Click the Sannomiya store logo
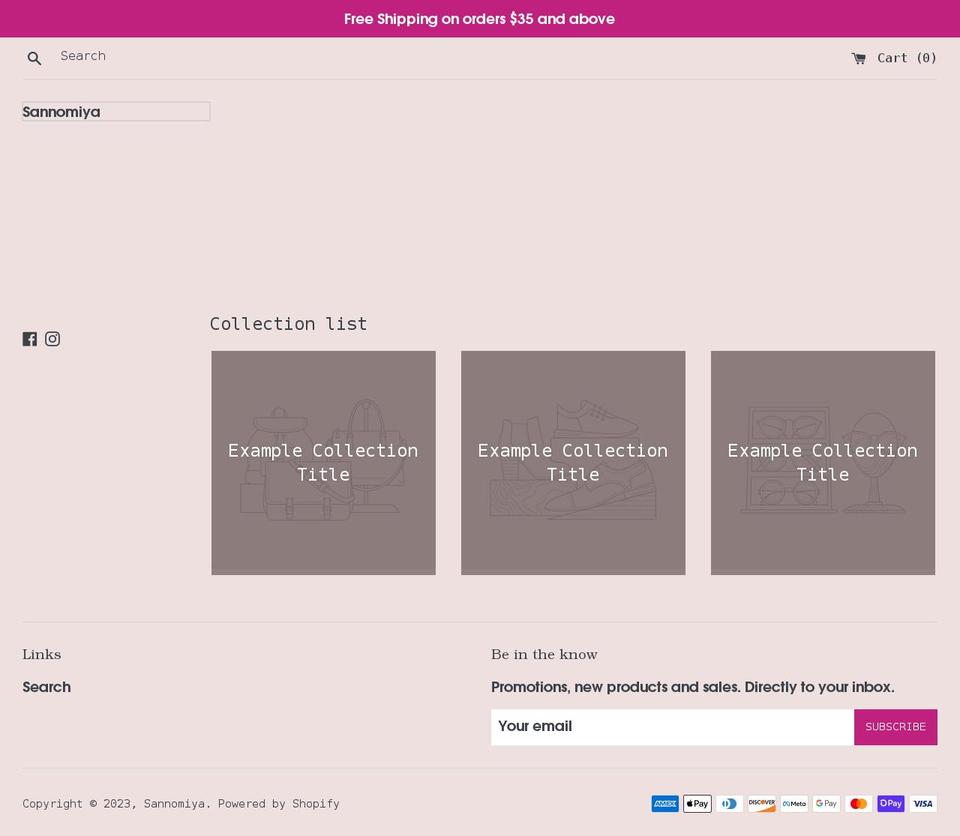Image resolution: width=960 pixels, height=836 pixels. coord(61,111)
